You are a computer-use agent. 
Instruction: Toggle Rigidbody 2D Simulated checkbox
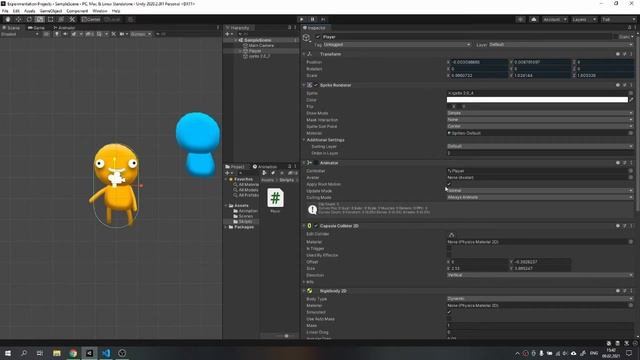[x=449, y=312]
